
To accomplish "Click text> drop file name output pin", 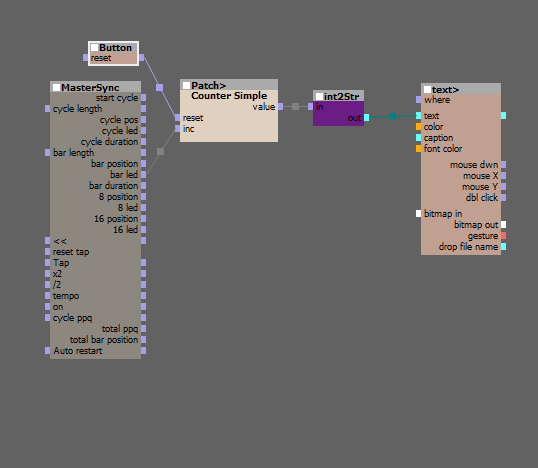I will (x=503, y=247).
